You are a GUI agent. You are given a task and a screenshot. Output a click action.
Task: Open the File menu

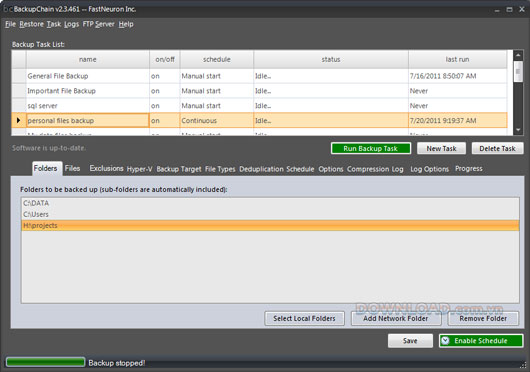(x=10, y=24)
